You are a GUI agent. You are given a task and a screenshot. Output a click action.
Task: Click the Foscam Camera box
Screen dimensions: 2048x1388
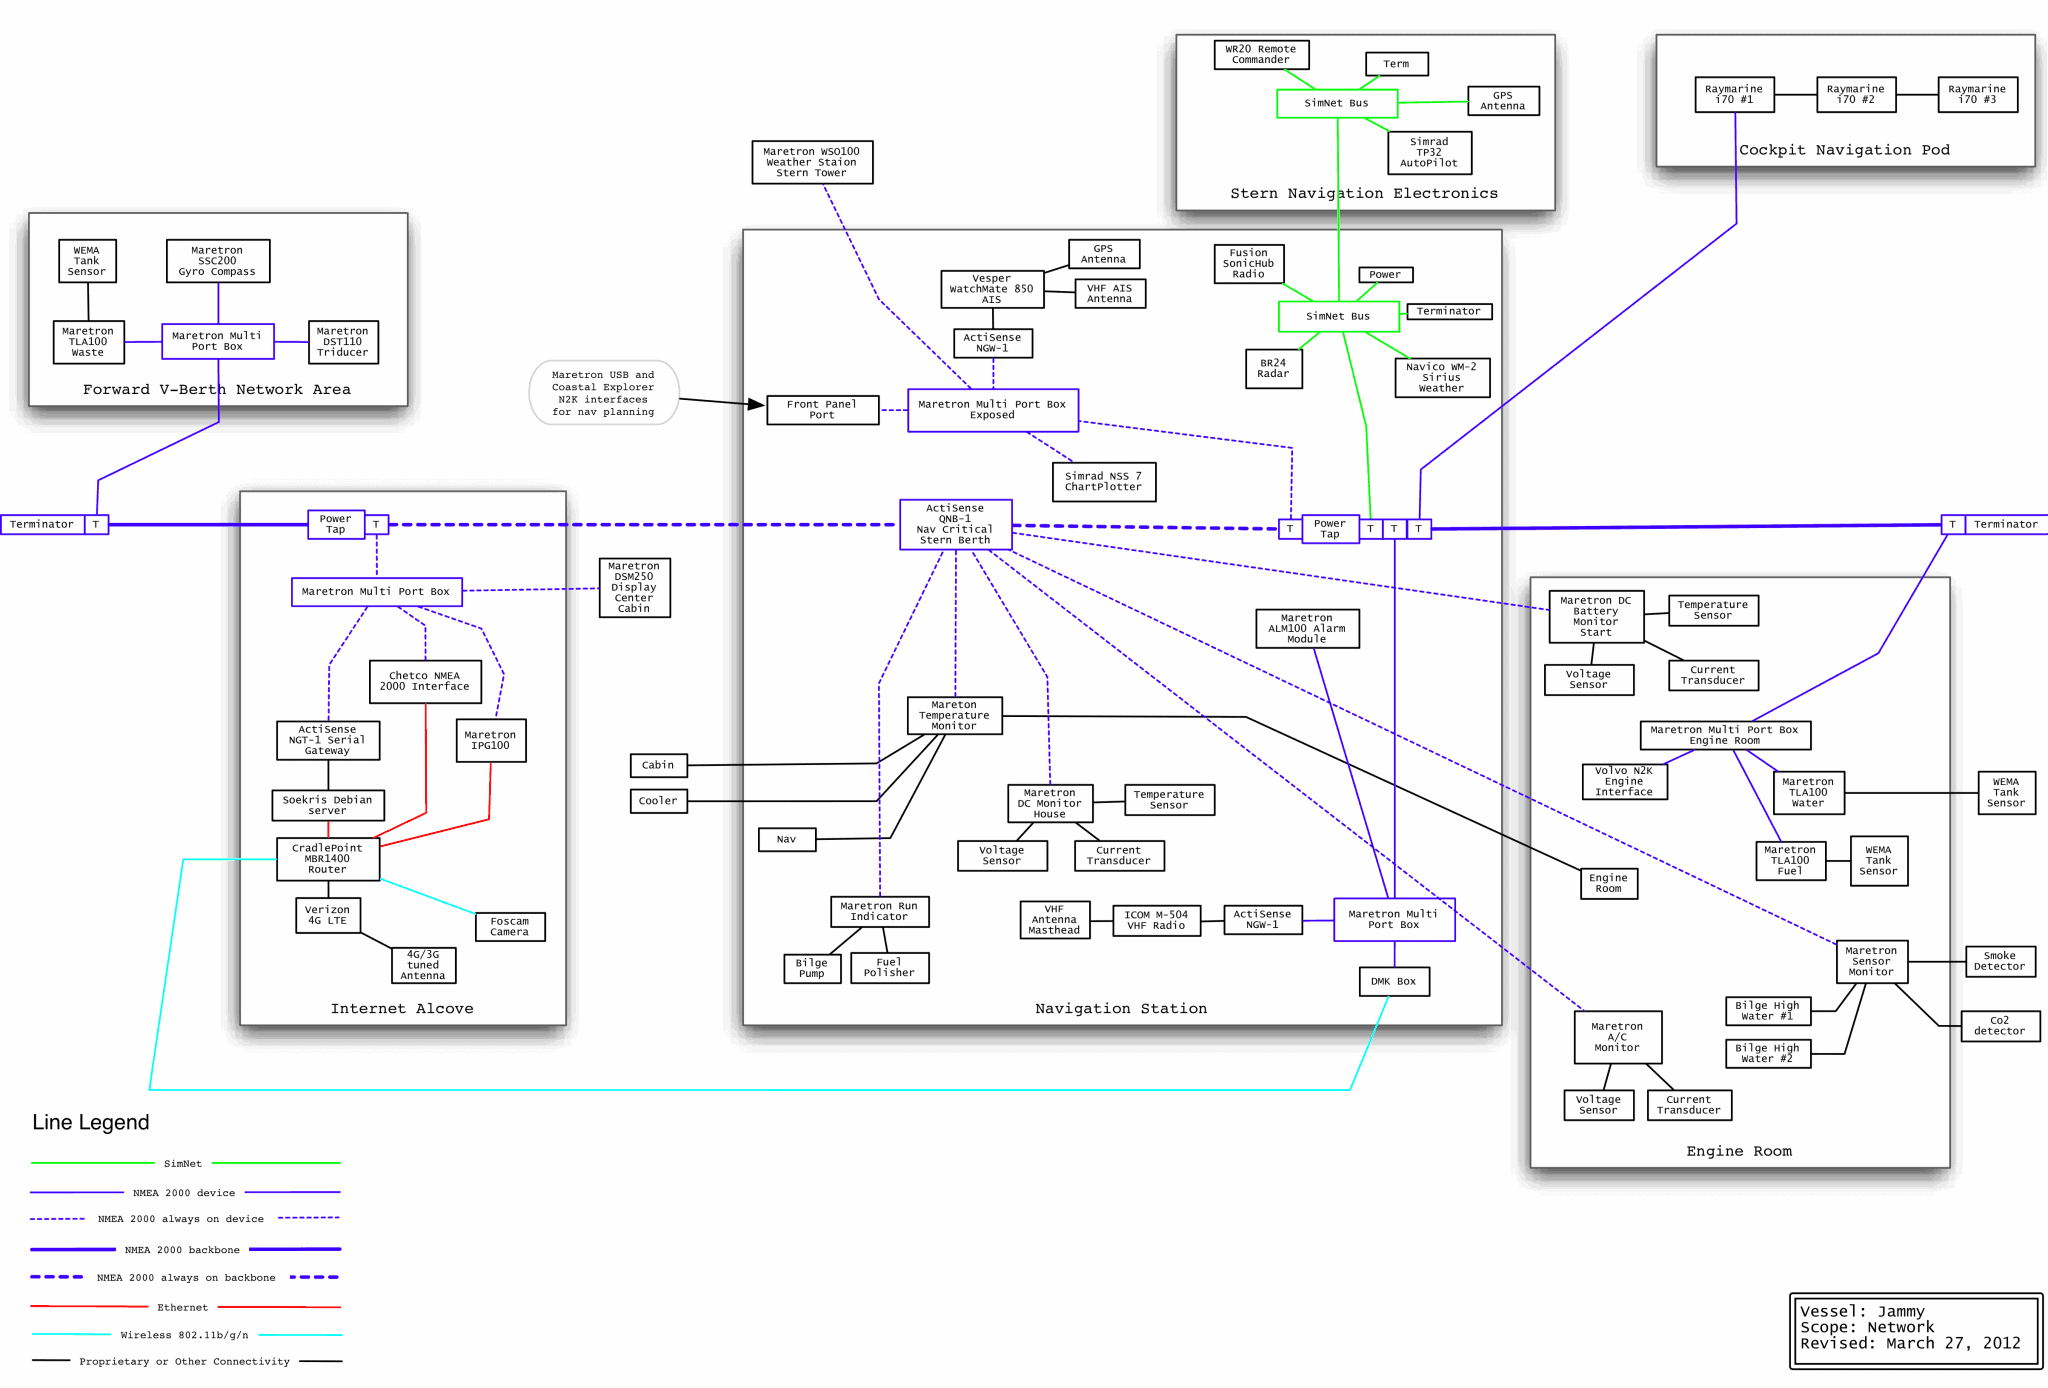(x=510, y=927)
